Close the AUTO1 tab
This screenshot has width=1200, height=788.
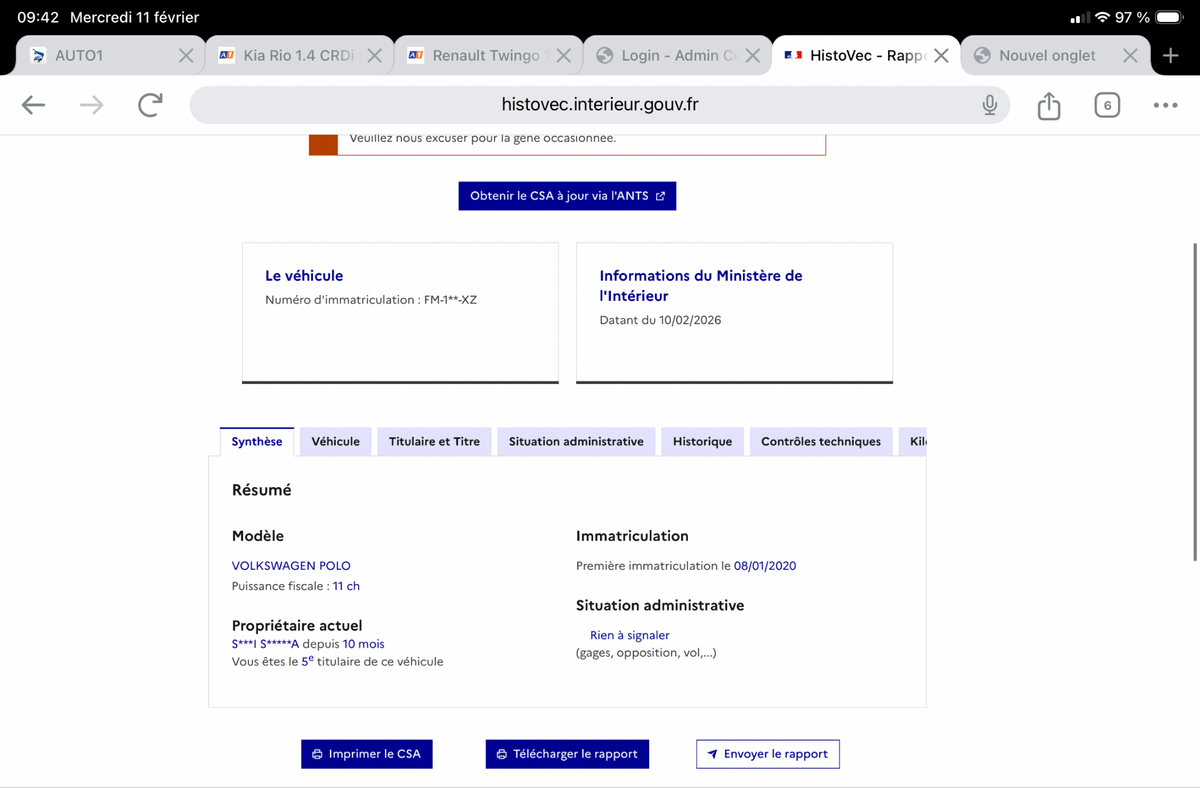(186, 56)
